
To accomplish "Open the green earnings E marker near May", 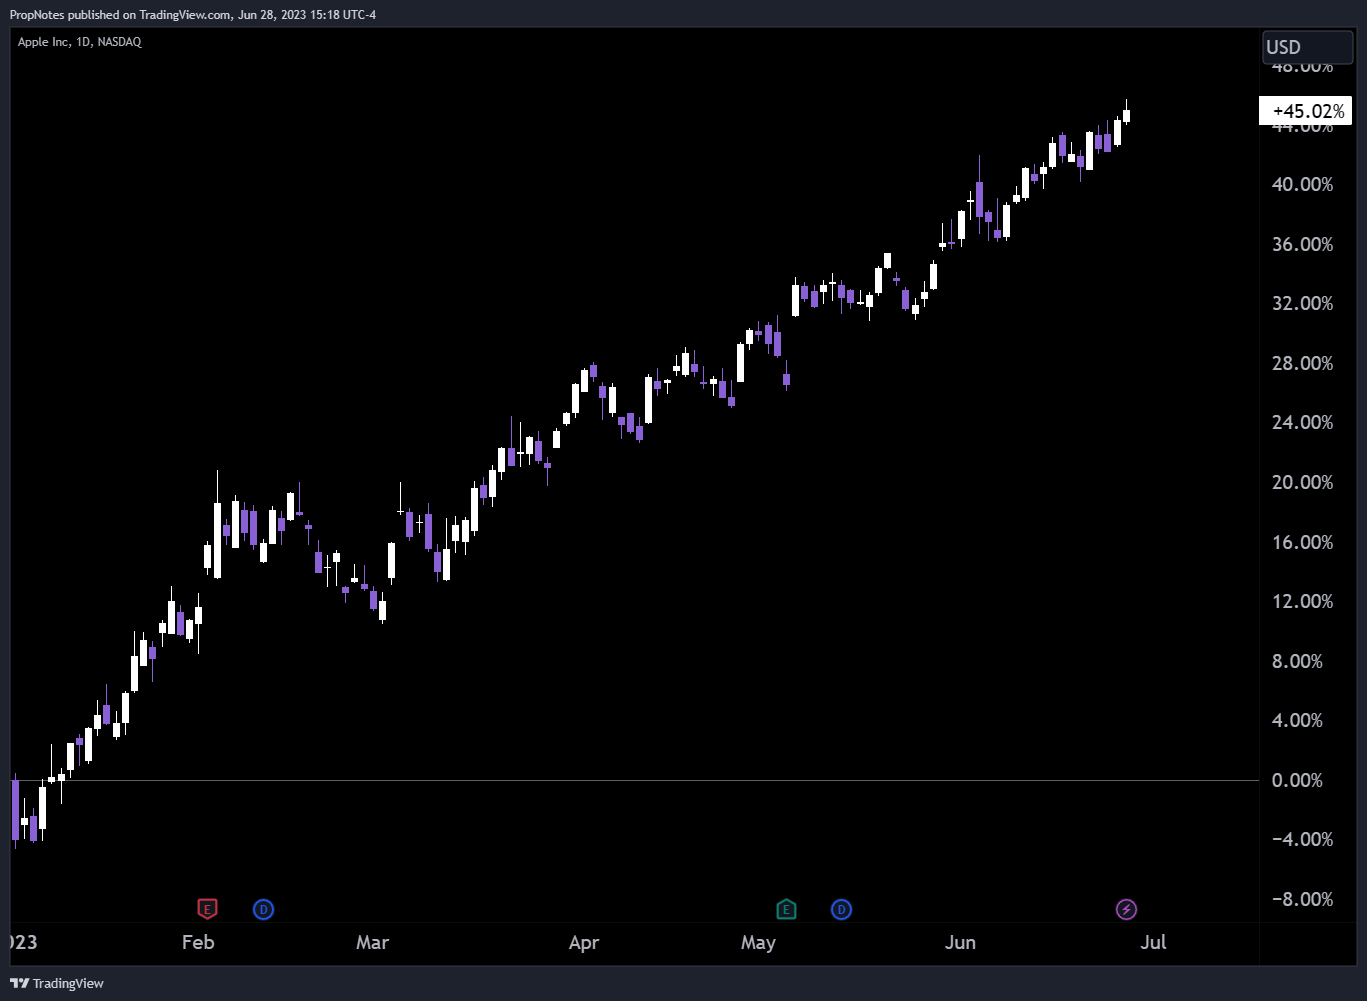I will 786,909.
